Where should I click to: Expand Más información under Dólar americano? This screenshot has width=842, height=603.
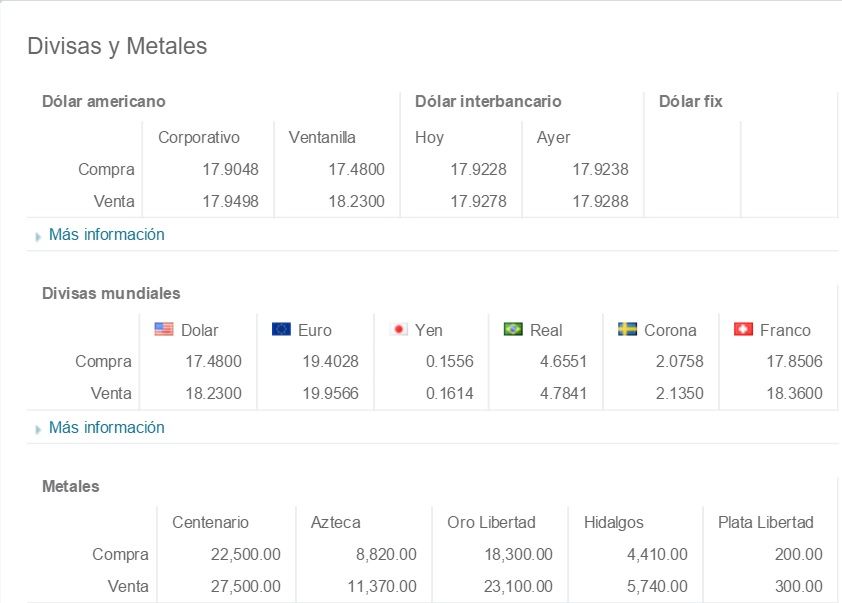click(106, 234)
